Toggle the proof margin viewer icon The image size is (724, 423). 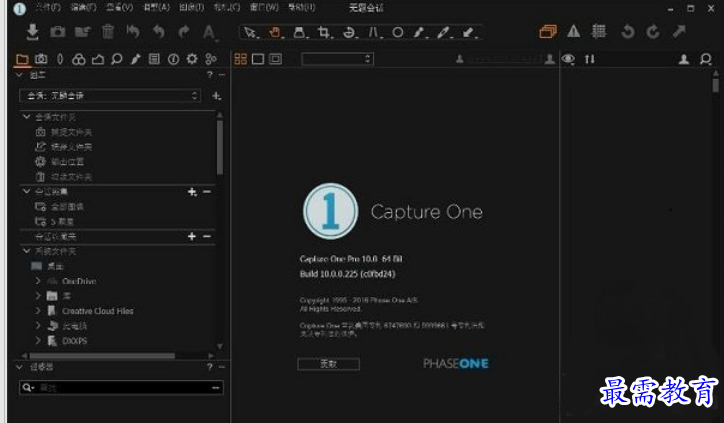pyautogui.click(x=276, y=59)
